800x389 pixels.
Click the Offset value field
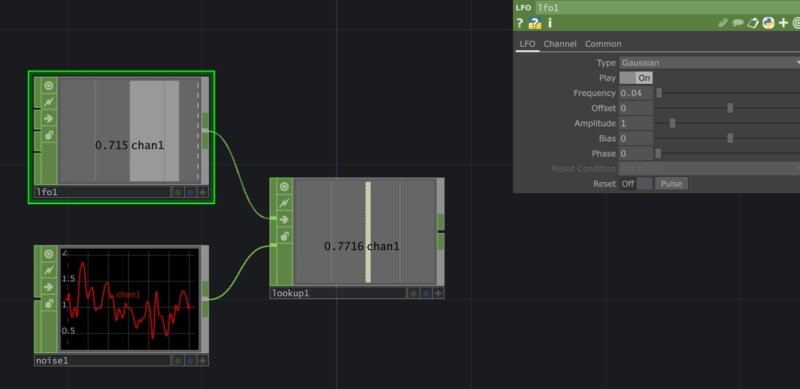pyautogui.click(x=636, y=108)
